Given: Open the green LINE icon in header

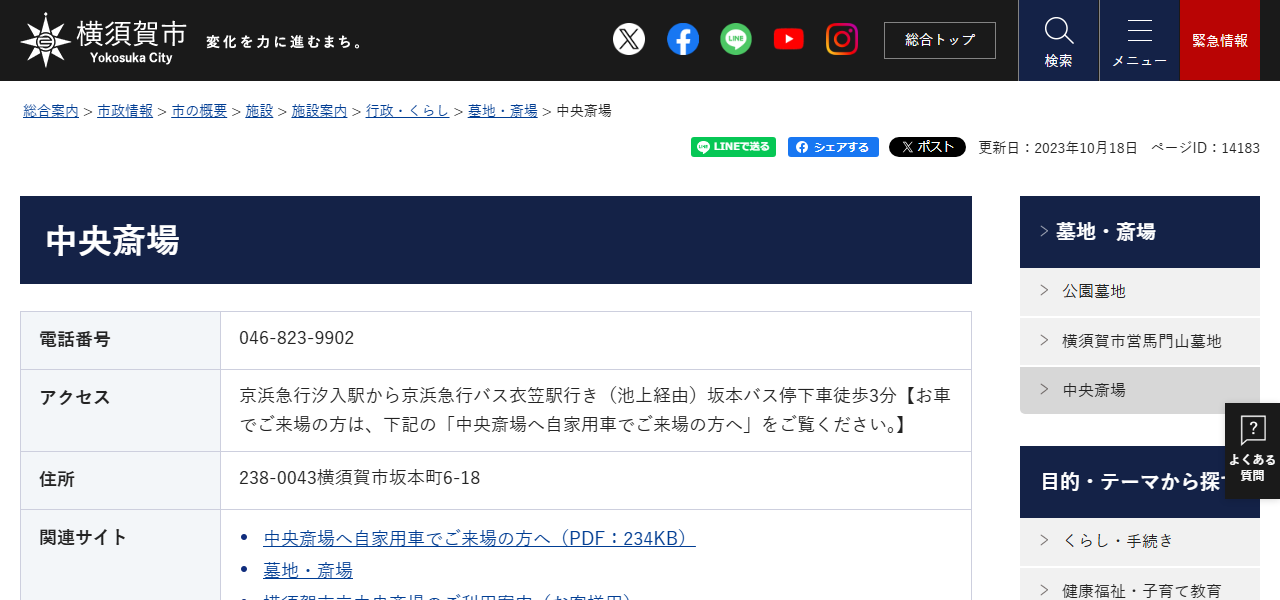Looking at the screenshot, I should 736,39.
